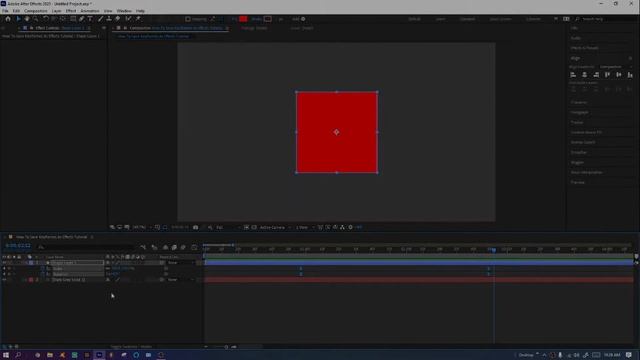Click the timeline zoom slider

pos(226,347)
